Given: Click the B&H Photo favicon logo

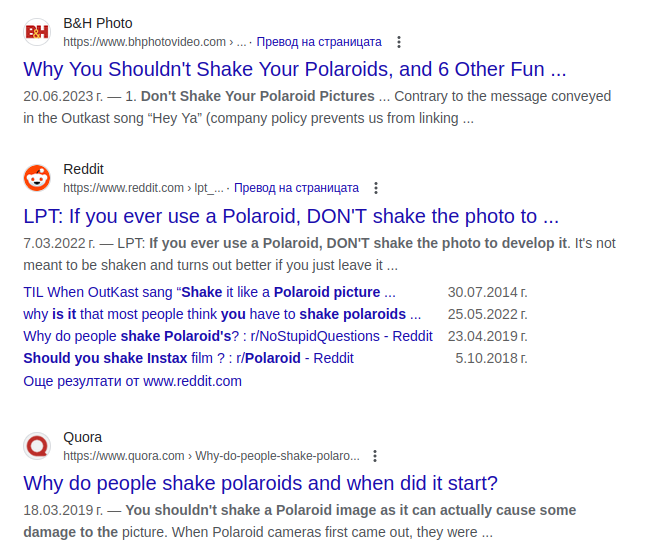Looking at the screenshot, I should click(37, 32).
